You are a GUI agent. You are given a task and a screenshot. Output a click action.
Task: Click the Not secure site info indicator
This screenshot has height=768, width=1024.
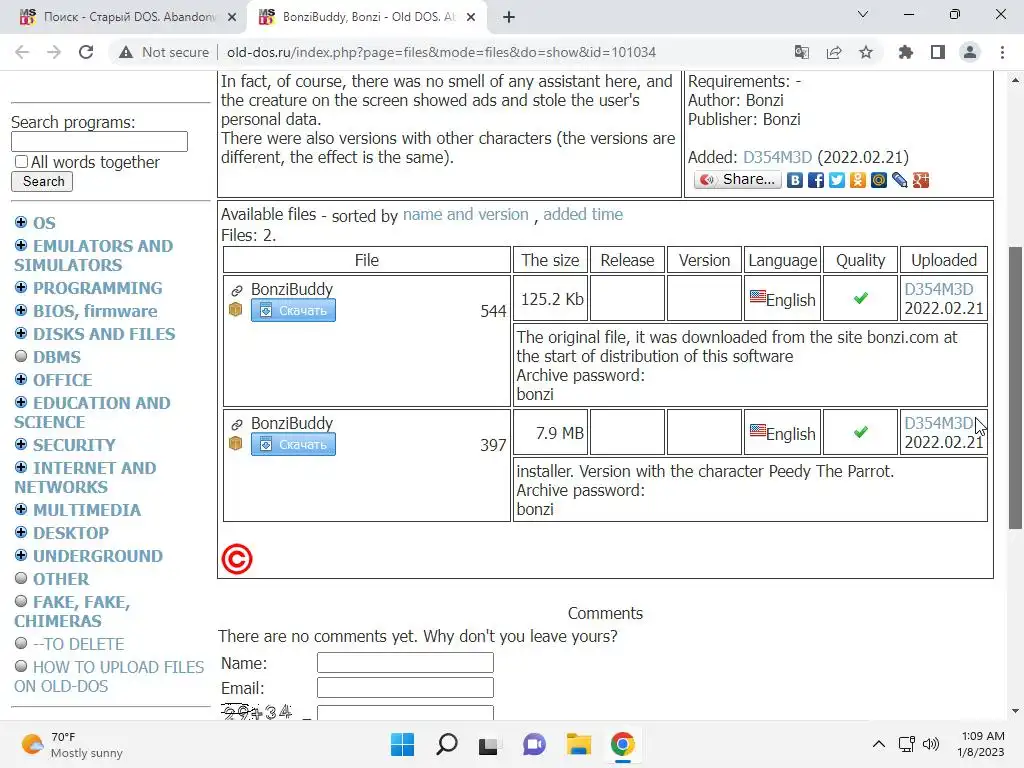(x=165, y=52)
